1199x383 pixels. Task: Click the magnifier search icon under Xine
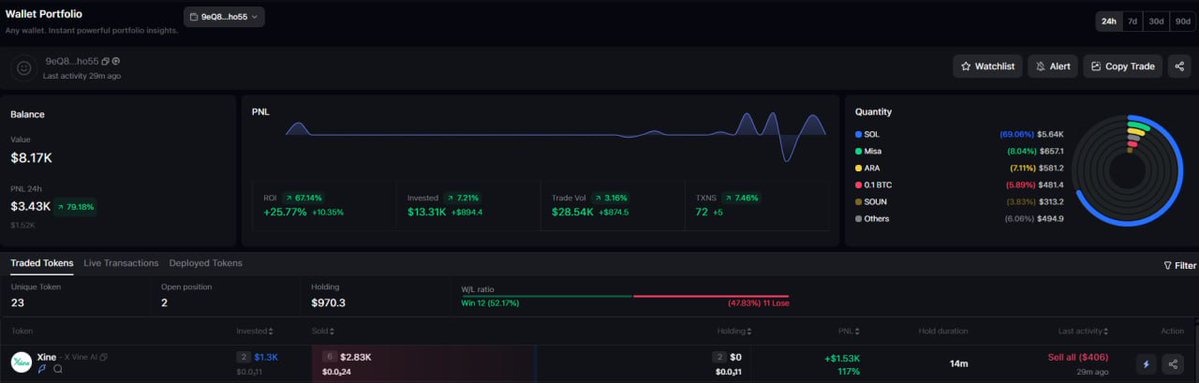(57, 369)
